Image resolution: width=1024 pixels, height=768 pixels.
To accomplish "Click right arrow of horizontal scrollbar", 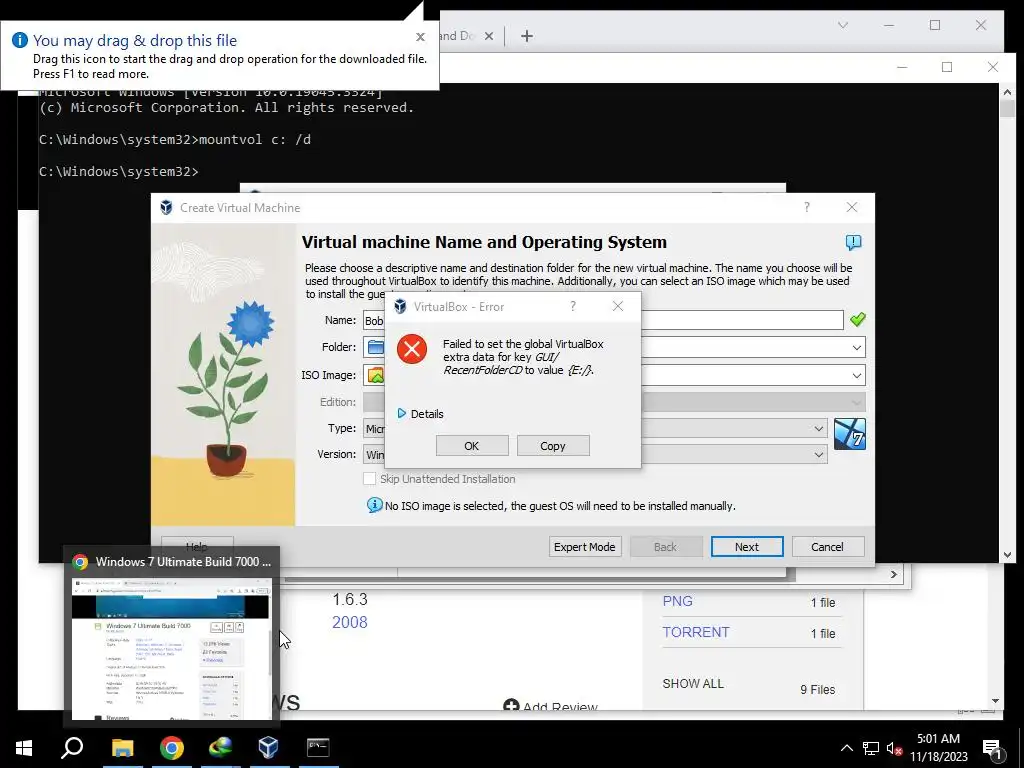I will point(893,575).
